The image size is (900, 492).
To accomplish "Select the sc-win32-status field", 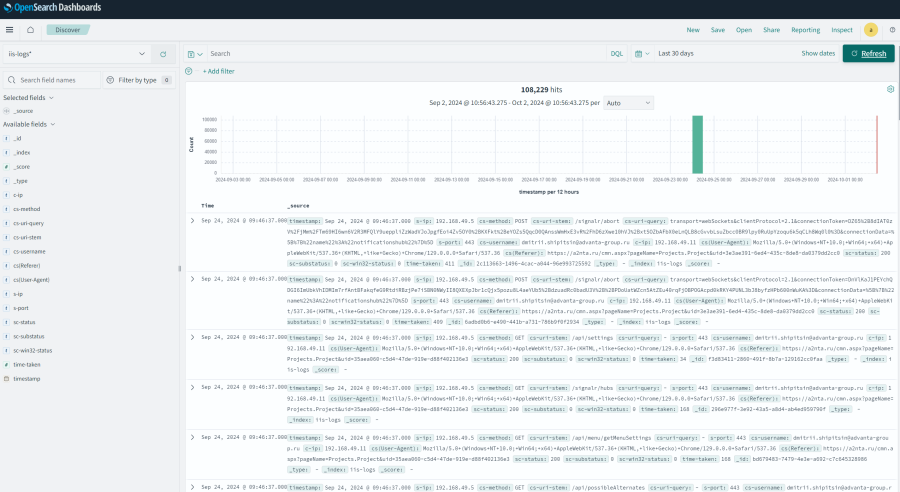I will [33, 350].
